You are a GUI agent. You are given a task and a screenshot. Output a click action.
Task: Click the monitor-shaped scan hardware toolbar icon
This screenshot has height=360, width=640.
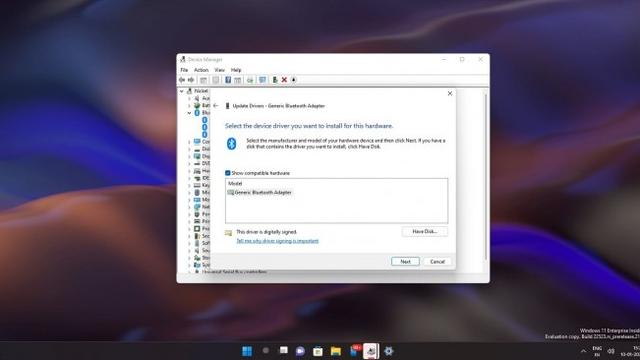click(262, 80)
